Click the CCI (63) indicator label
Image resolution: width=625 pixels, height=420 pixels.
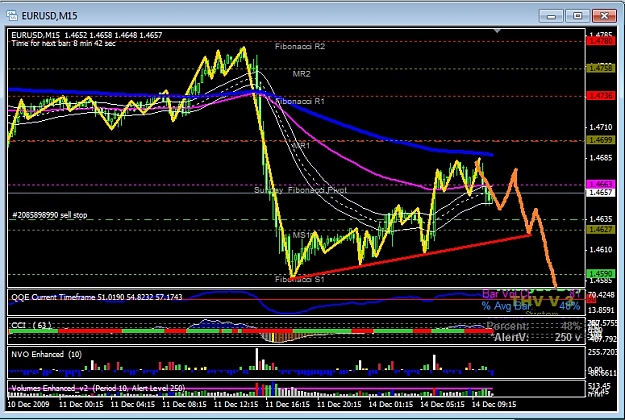31,325
